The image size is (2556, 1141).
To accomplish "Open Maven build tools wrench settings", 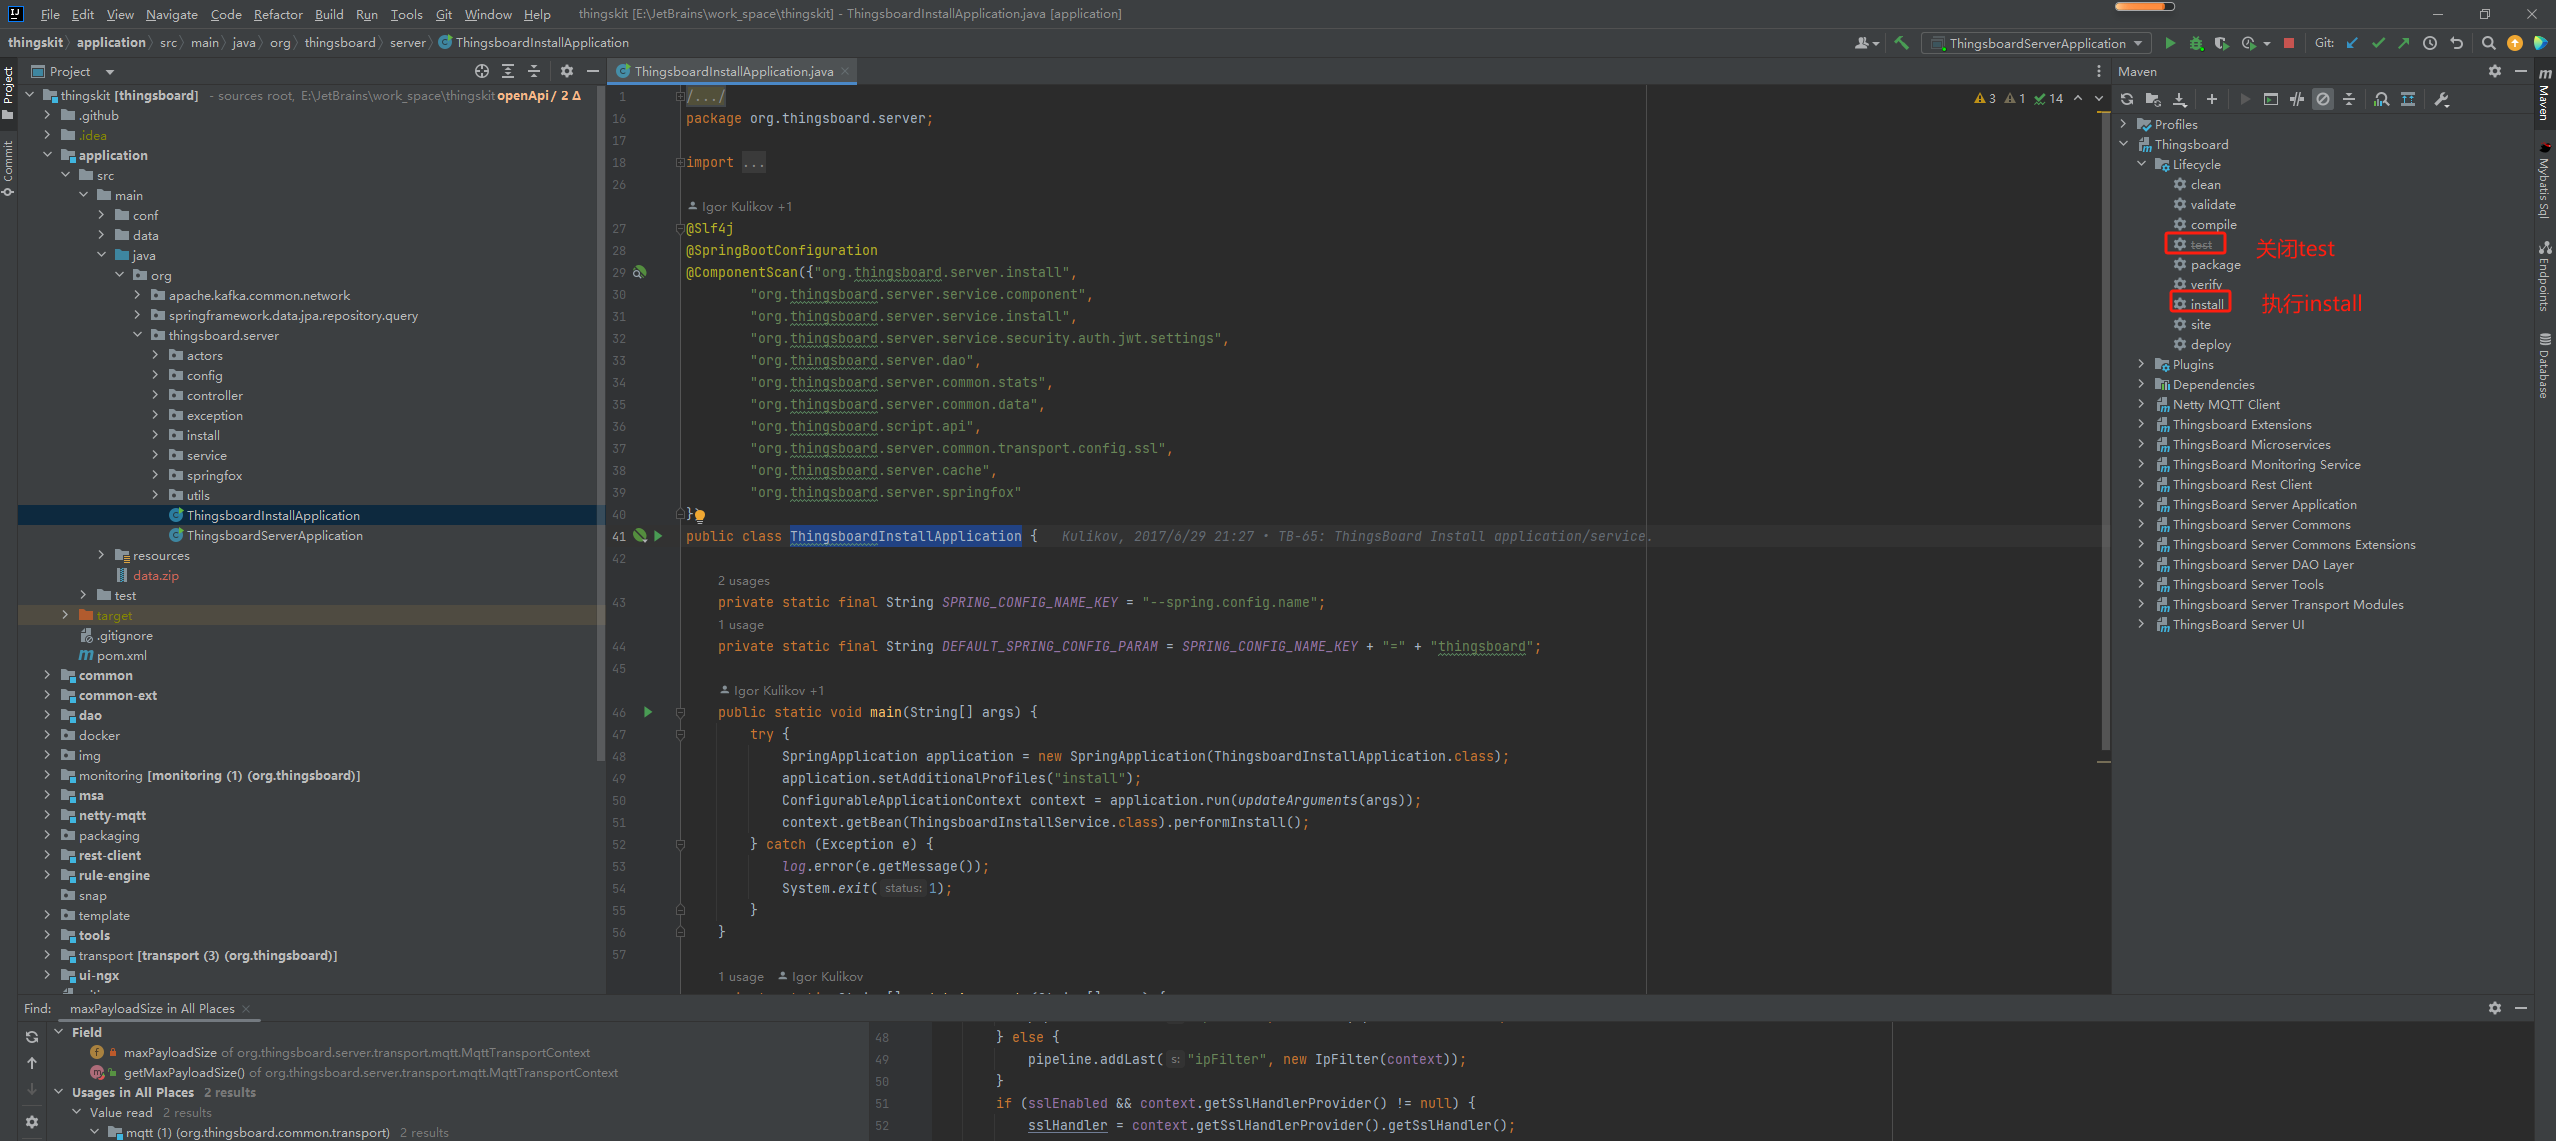I will click(2442, 99).
